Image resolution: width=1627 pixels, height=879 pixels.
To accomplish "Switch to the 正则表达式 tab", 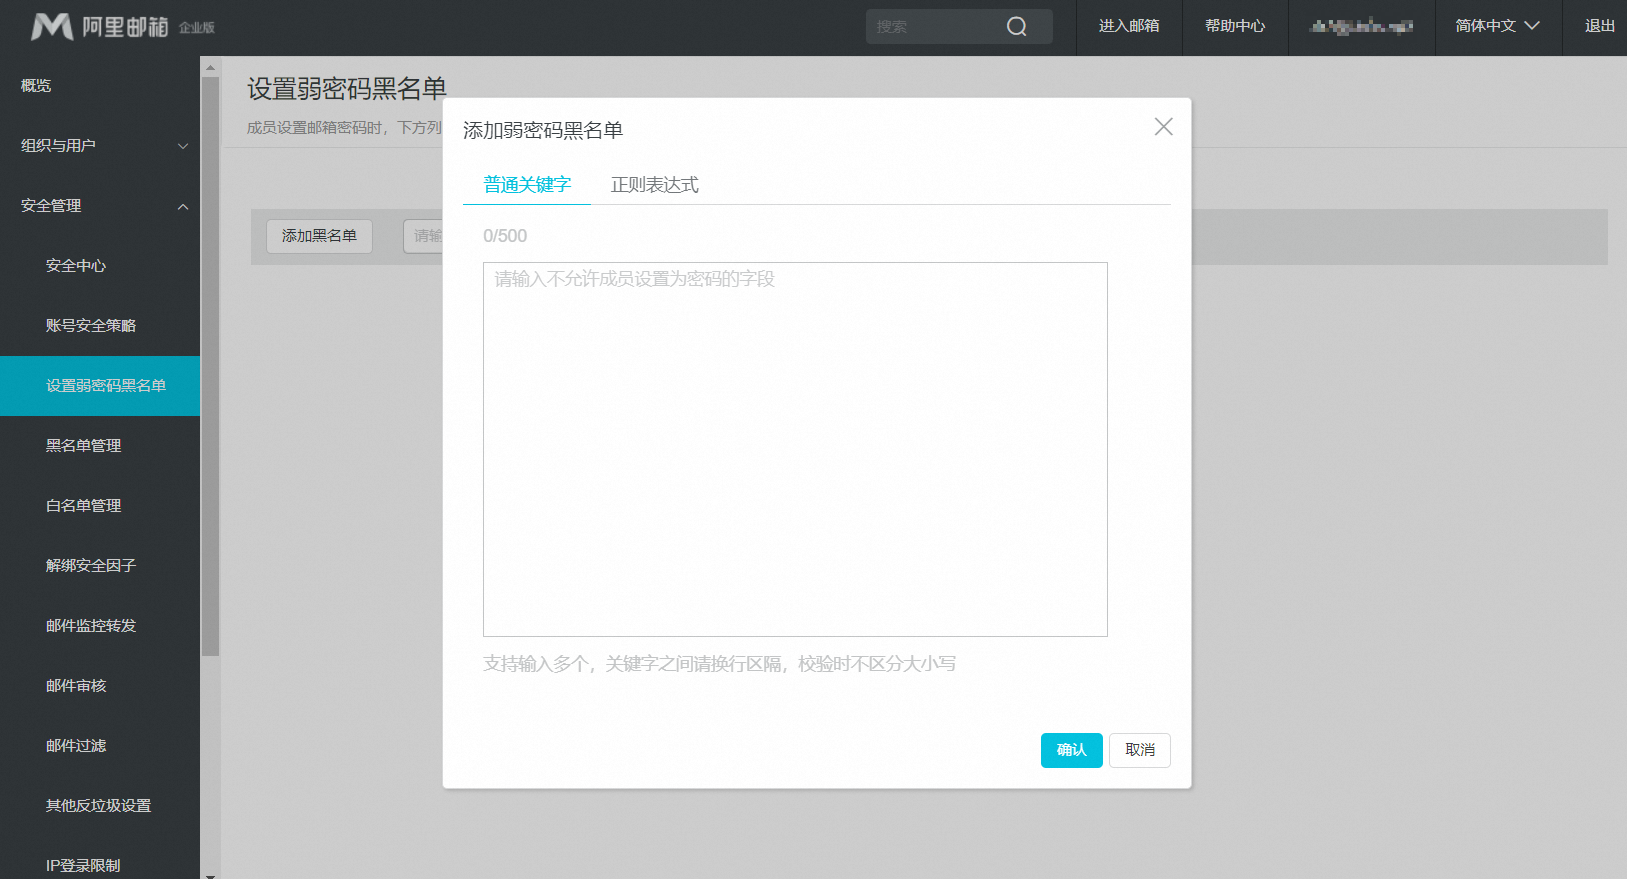I will (x=654, y=185).
